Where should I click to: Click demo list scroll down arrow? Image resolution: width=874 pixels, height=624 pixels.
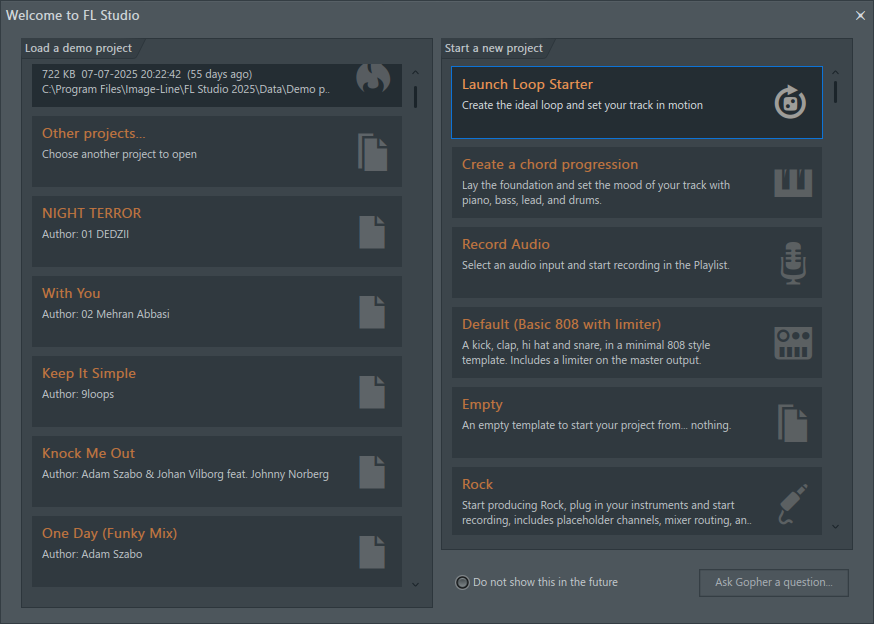415,584
